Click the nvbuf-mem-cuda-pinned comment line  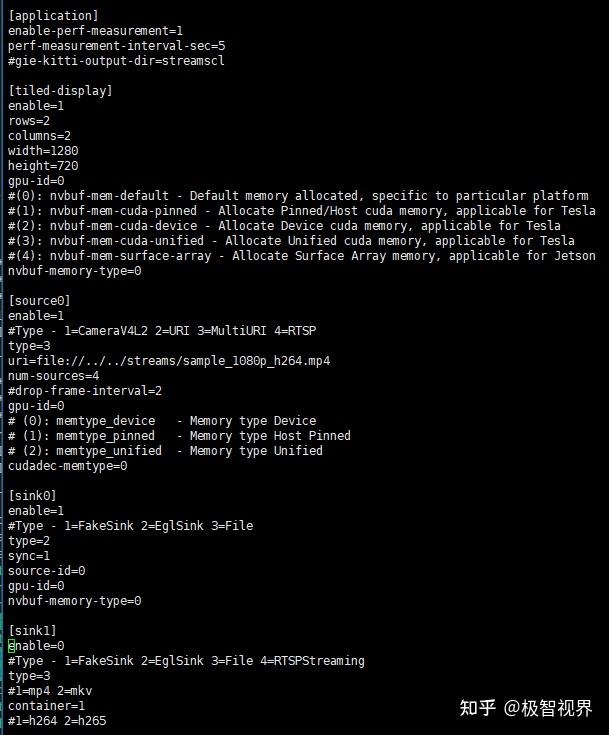point(302,211)
